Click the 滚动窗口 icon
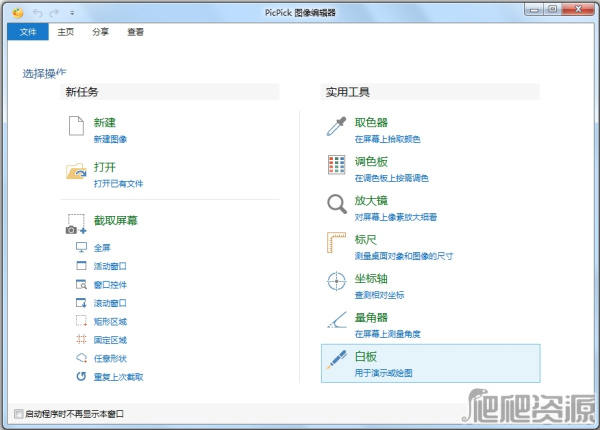The image size is (600, 430). coord(81,303)
